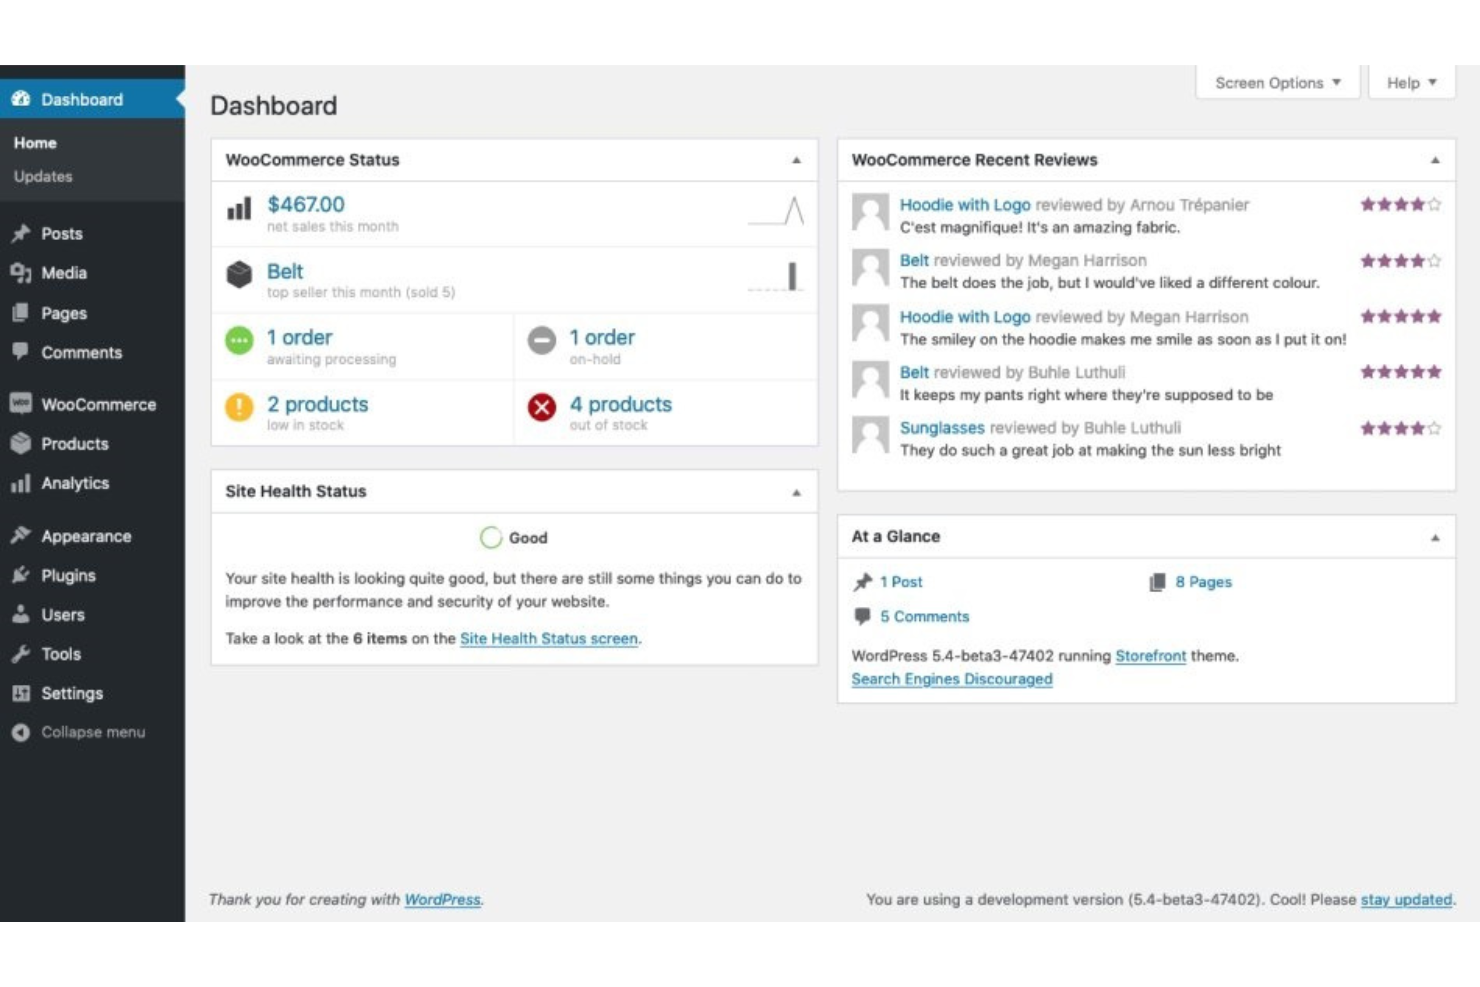Open the Media library icon
Image resolution: width=1480 pixels, height=987 pixels.
tap(20, 272)
